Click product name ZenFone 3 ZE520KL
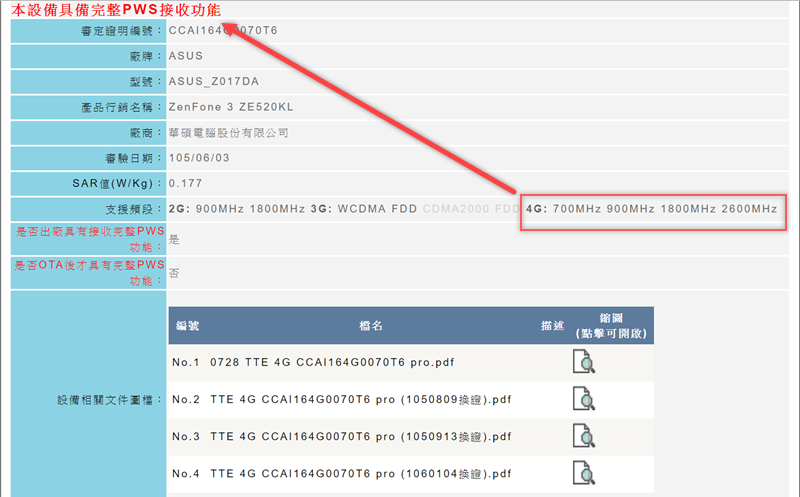The width and height of the screenshot is (800, 497). point(231,107)
